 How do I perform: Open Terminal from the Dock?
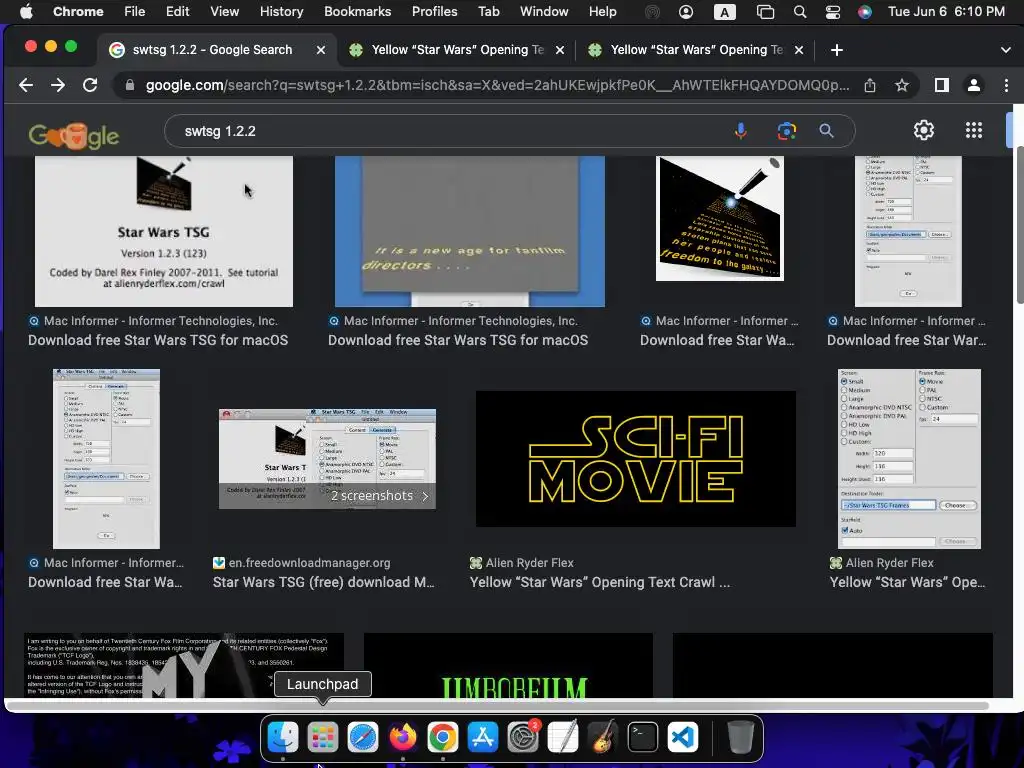643,737
